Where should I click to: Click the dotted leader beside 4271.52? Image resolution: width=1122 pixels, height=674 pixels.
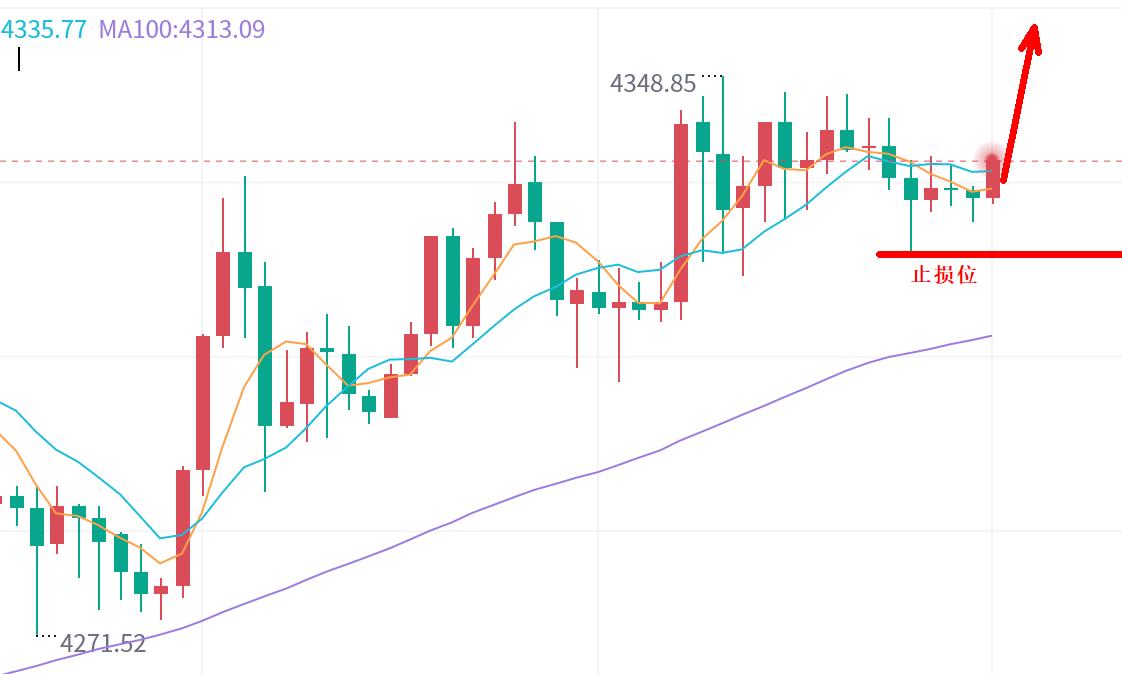coord(46,634)
